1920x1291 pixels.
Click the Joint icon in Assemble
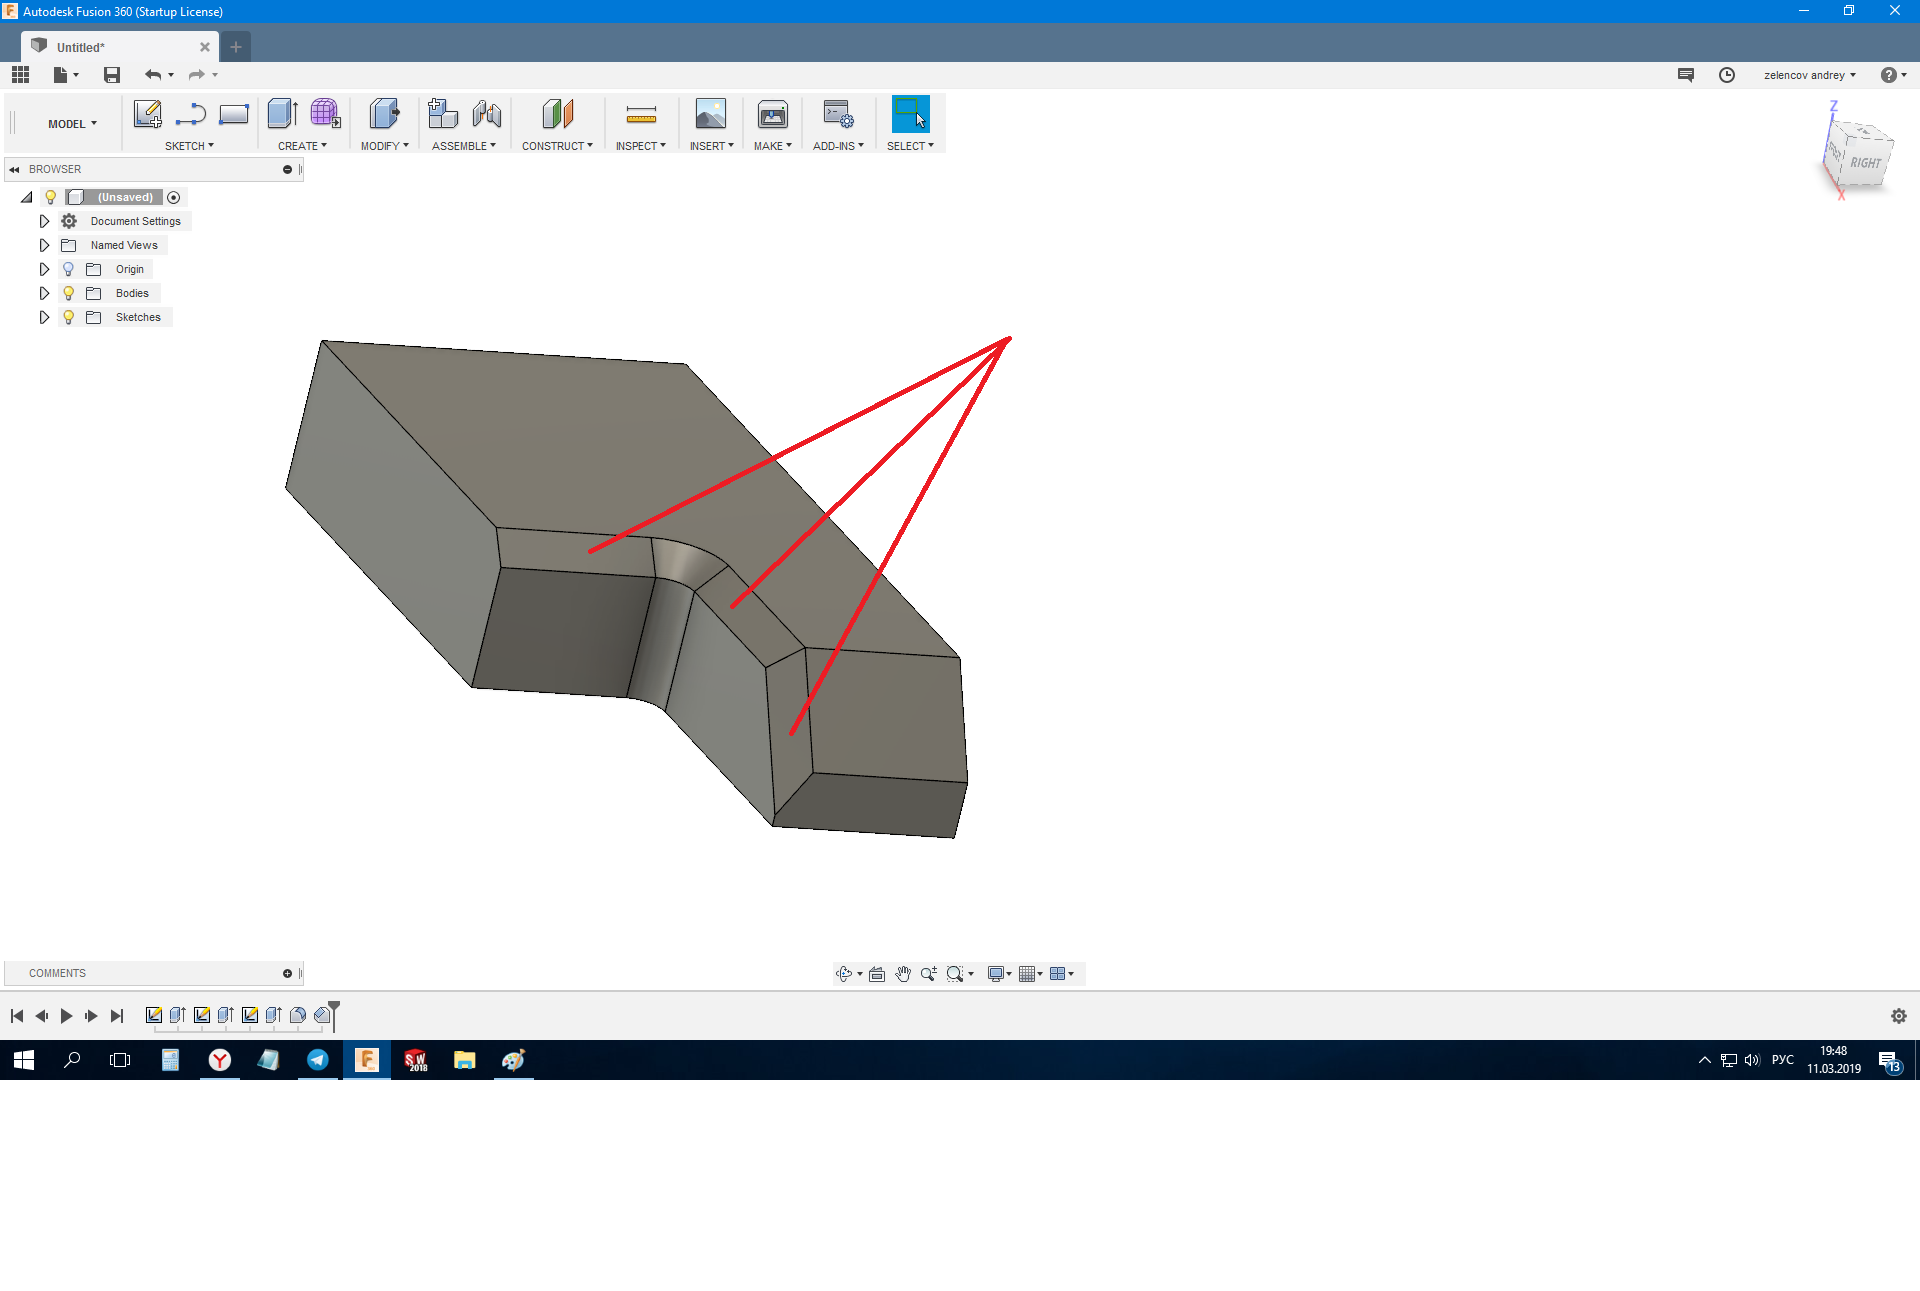coord(487,114)
